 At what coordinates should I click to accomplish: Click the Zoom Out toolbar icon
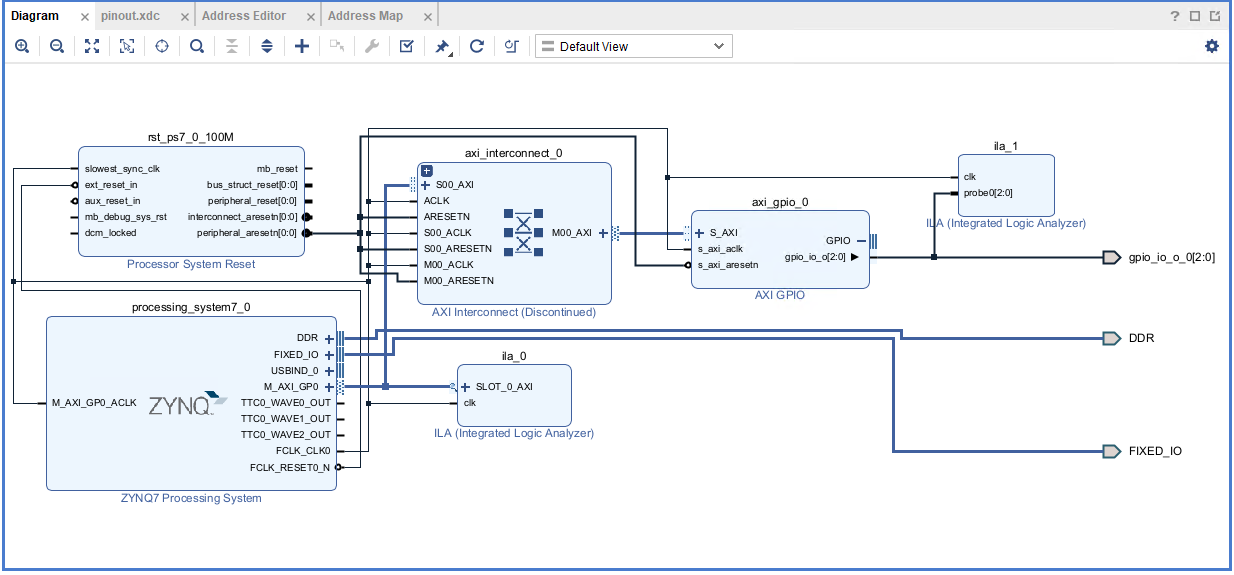click(57, 46)
